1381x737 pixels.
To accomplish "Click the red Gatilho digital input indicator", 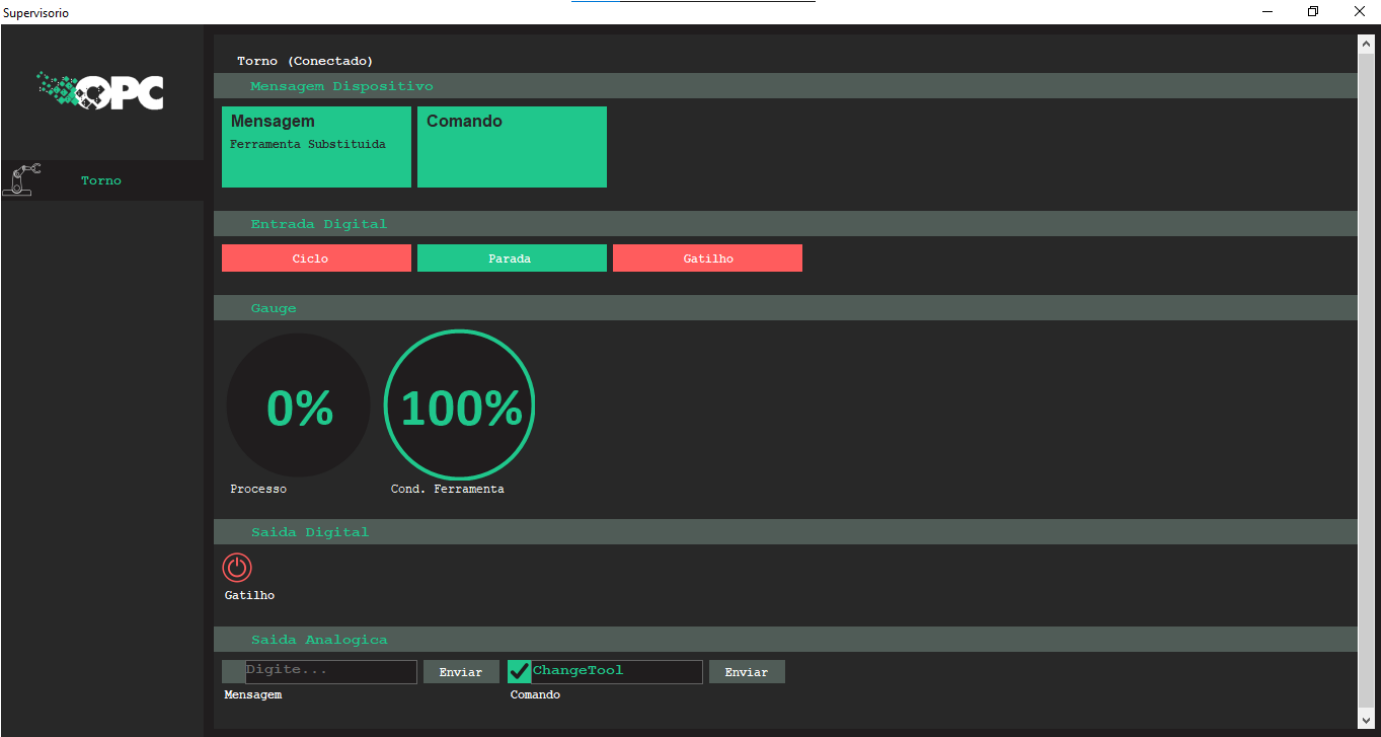I will 708,258.
